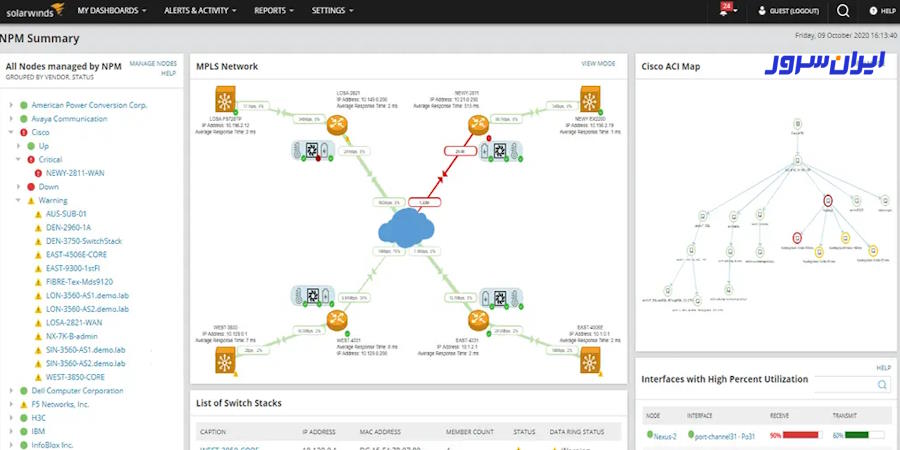Image resolution: width=900 pixels, height=450 pixels.
Task: Click the Data Ring Status column header
Action: click(x=577, y=432)
